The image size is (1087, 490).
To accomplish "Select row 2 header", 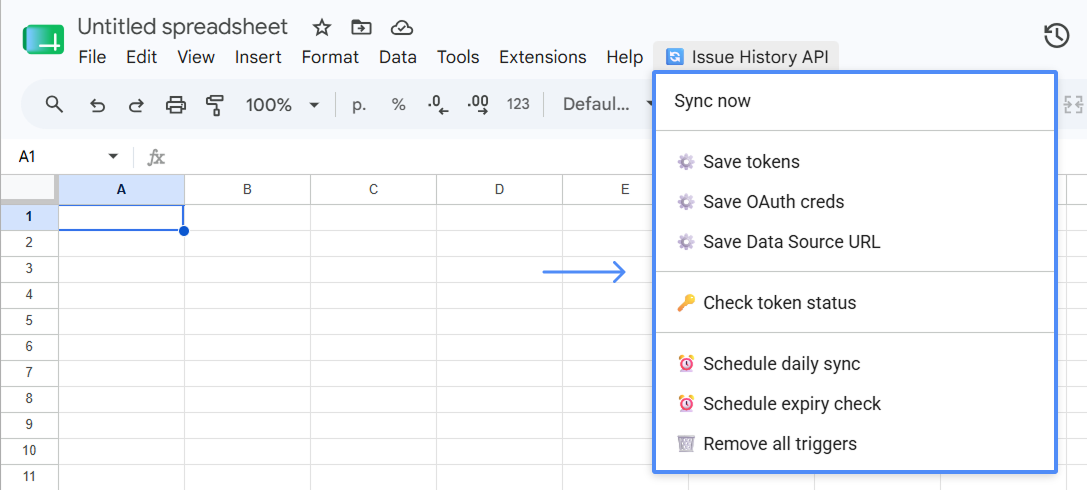I will click(x=29, y=243).
